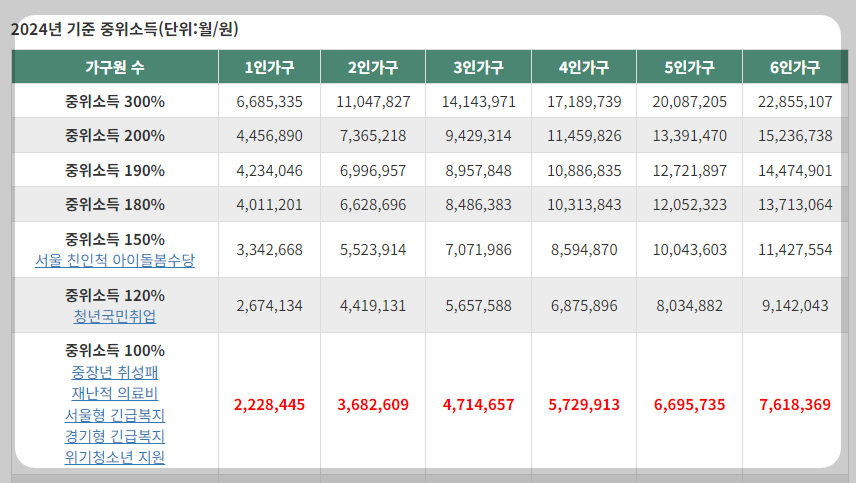The height and width of the screenshot is (483, 856).
Task: Click the value 17,189,739
Action: point(584,102)
